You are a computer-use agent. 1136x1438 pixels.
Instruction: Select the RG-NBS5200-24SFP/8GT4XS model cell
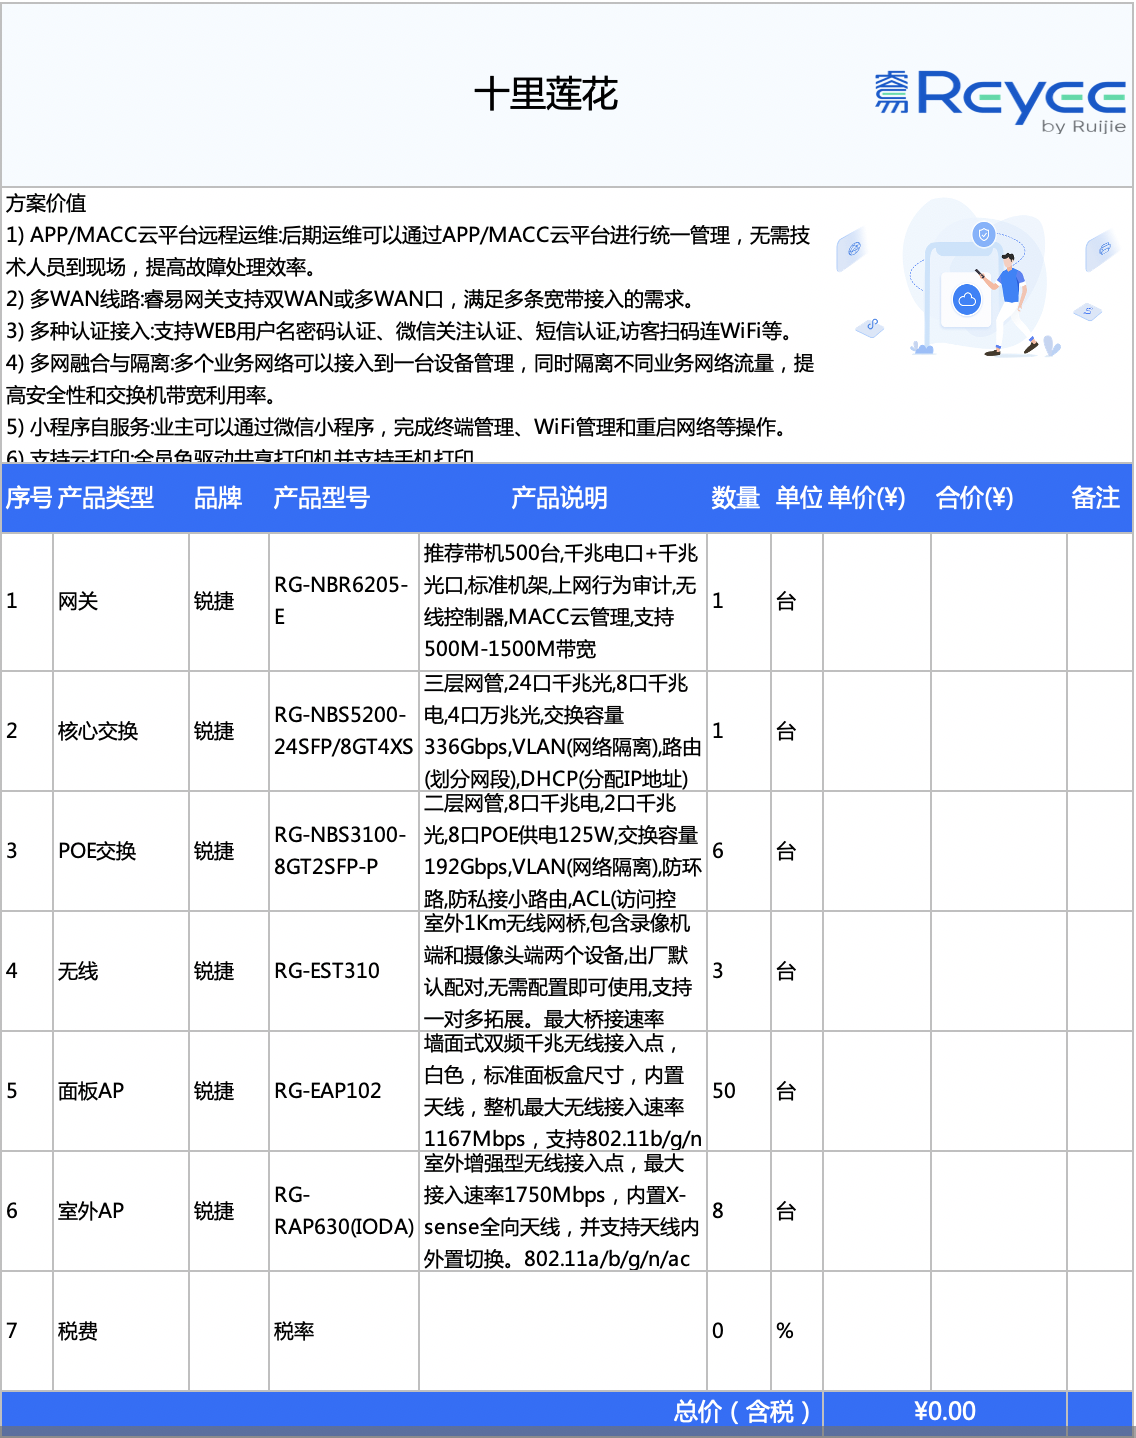point(344,731)
